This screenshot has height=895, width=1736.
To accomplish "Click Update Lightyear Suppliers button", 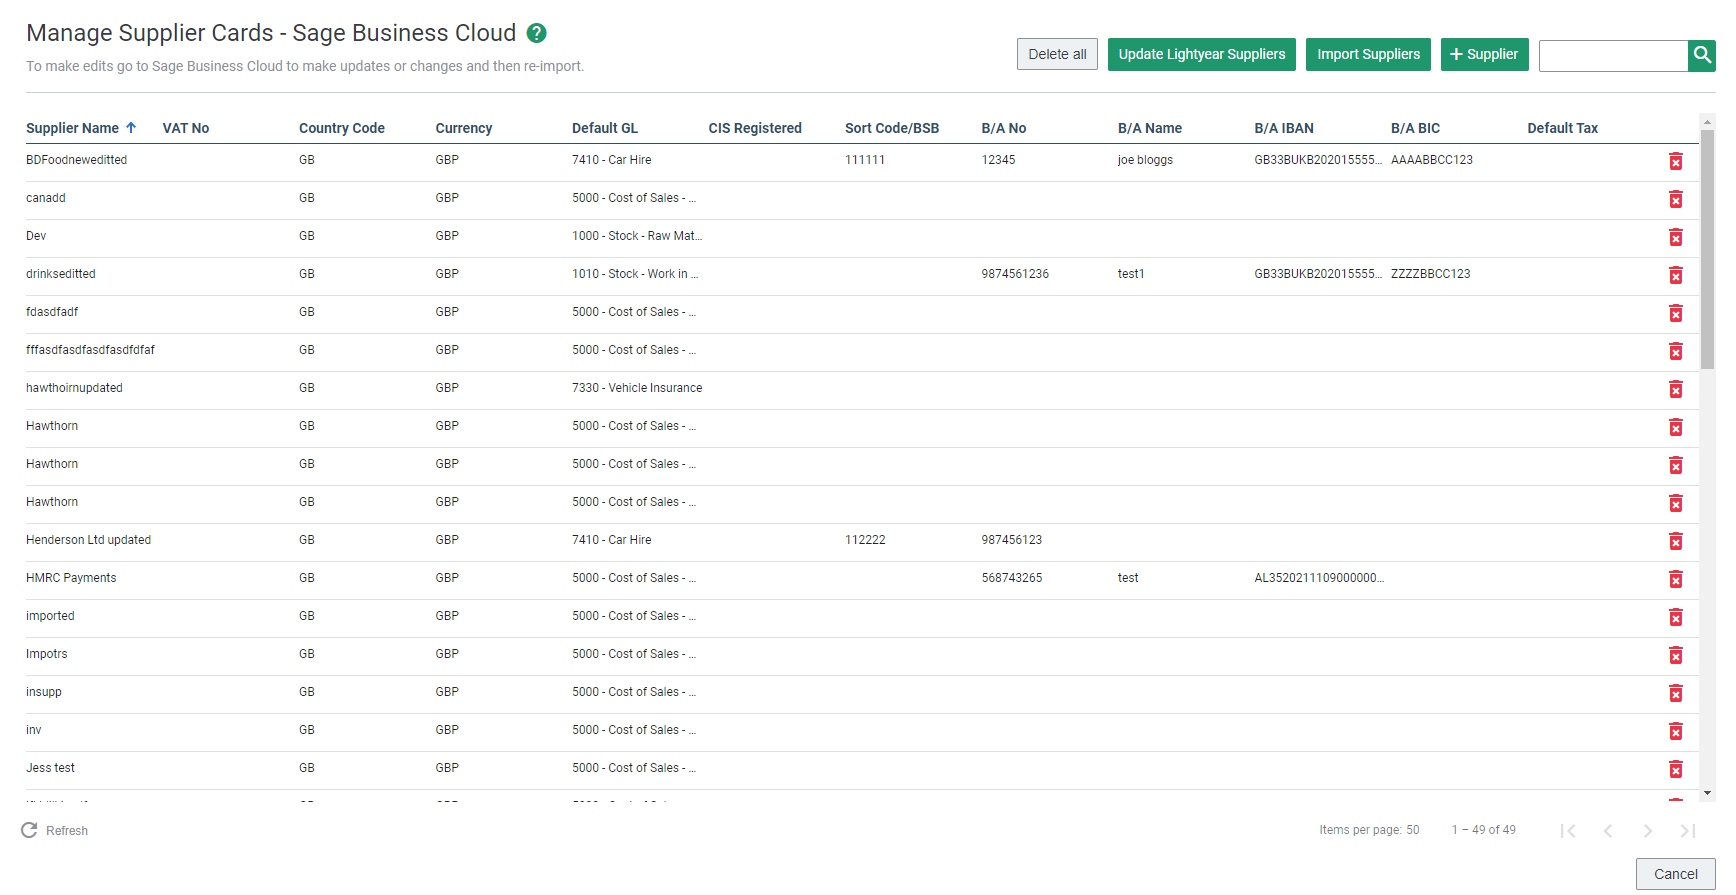I will pyautogui.click(x=1202, y=54).
